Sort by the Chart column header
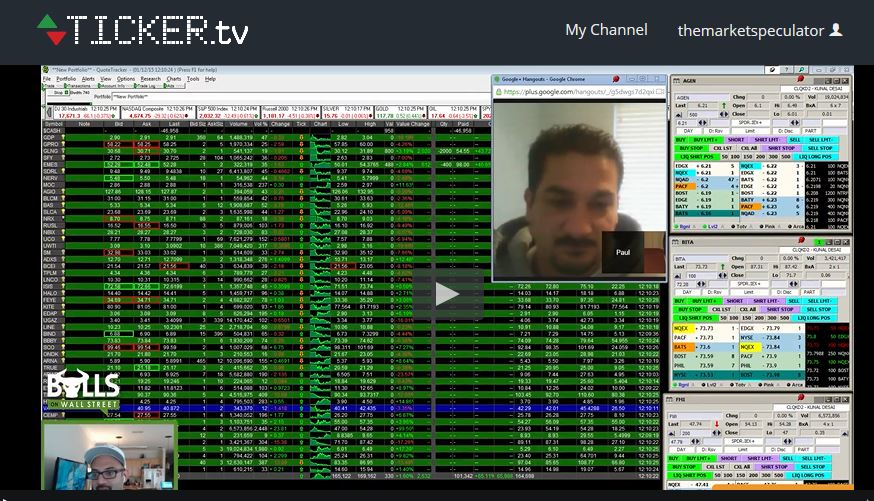The image size is (874, 501). [x=320, y=124]
